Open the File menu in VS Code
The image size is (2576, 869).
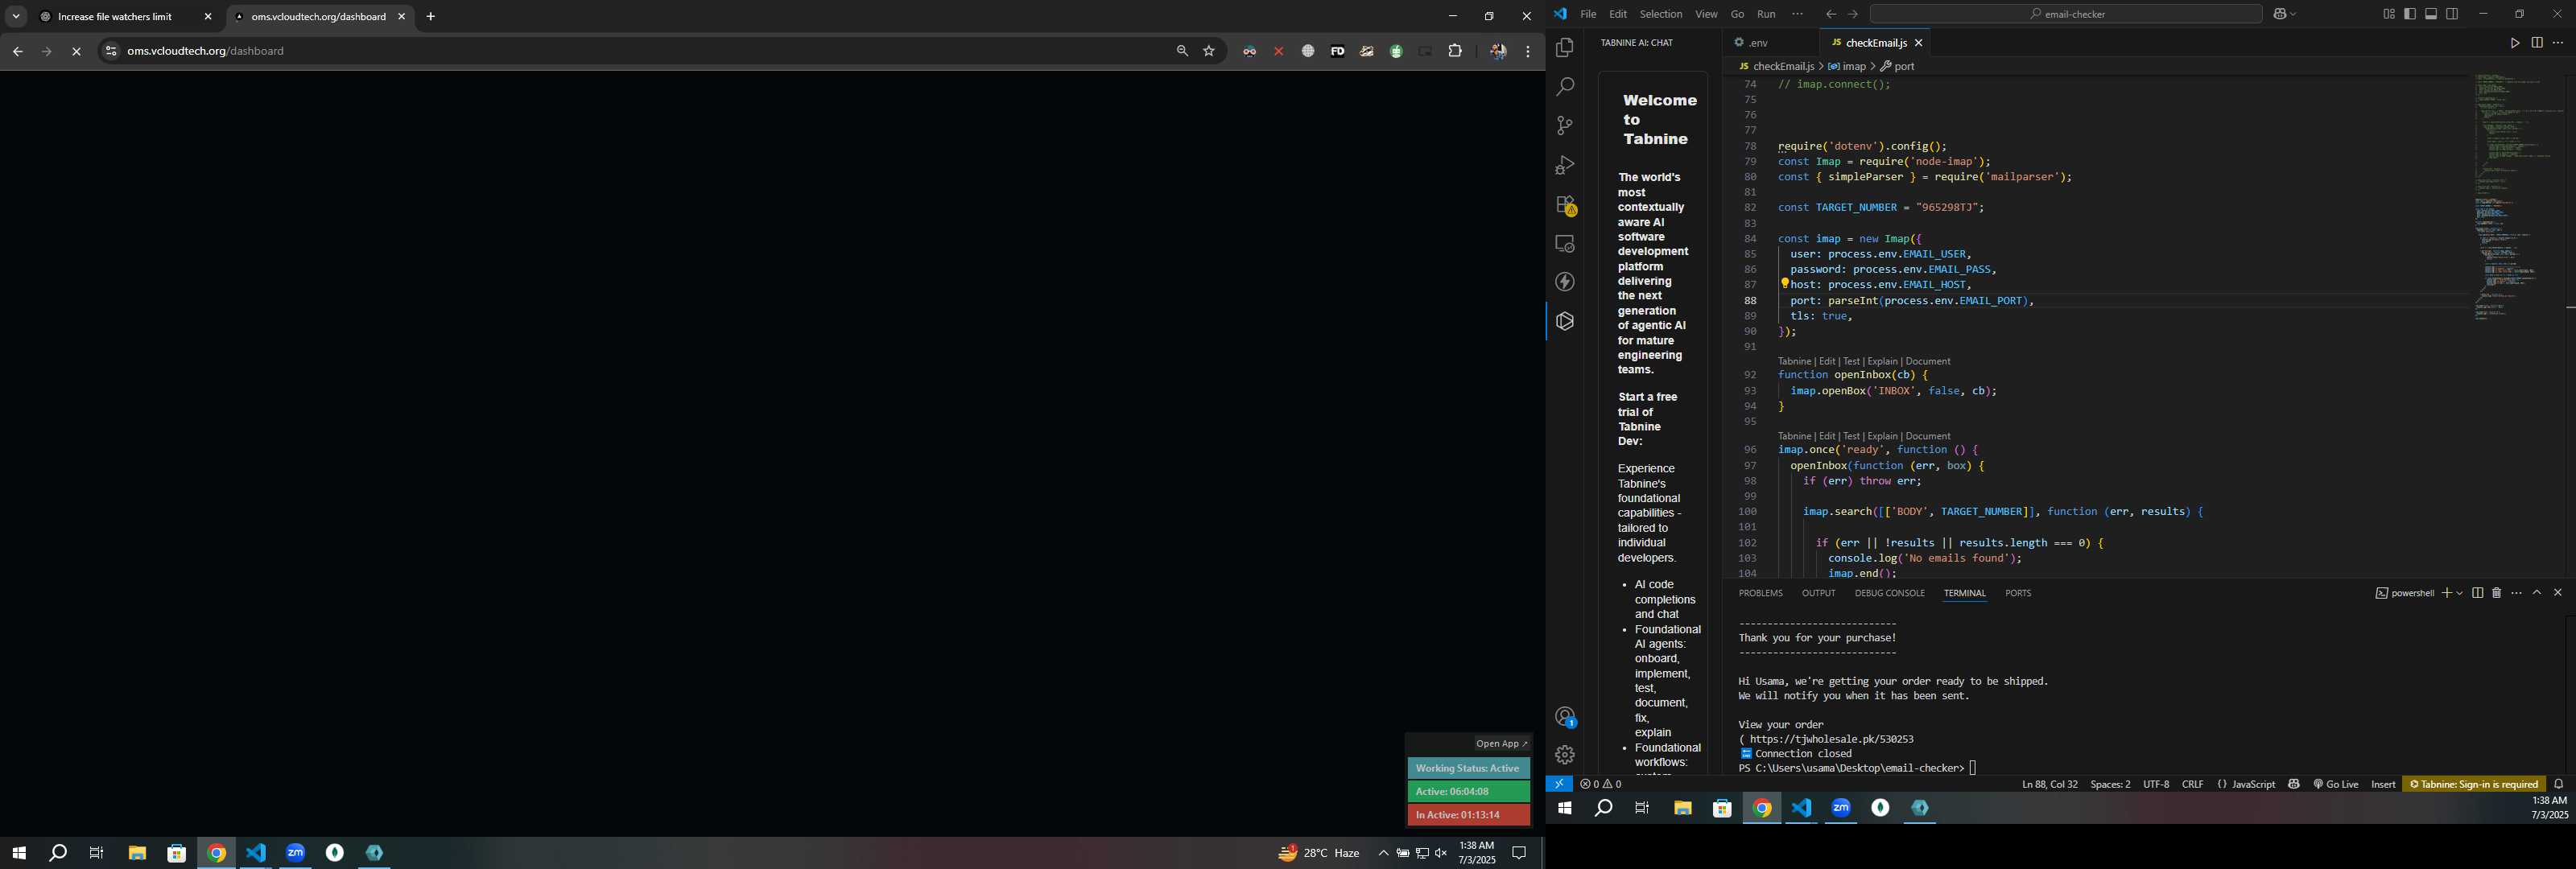1588,14
